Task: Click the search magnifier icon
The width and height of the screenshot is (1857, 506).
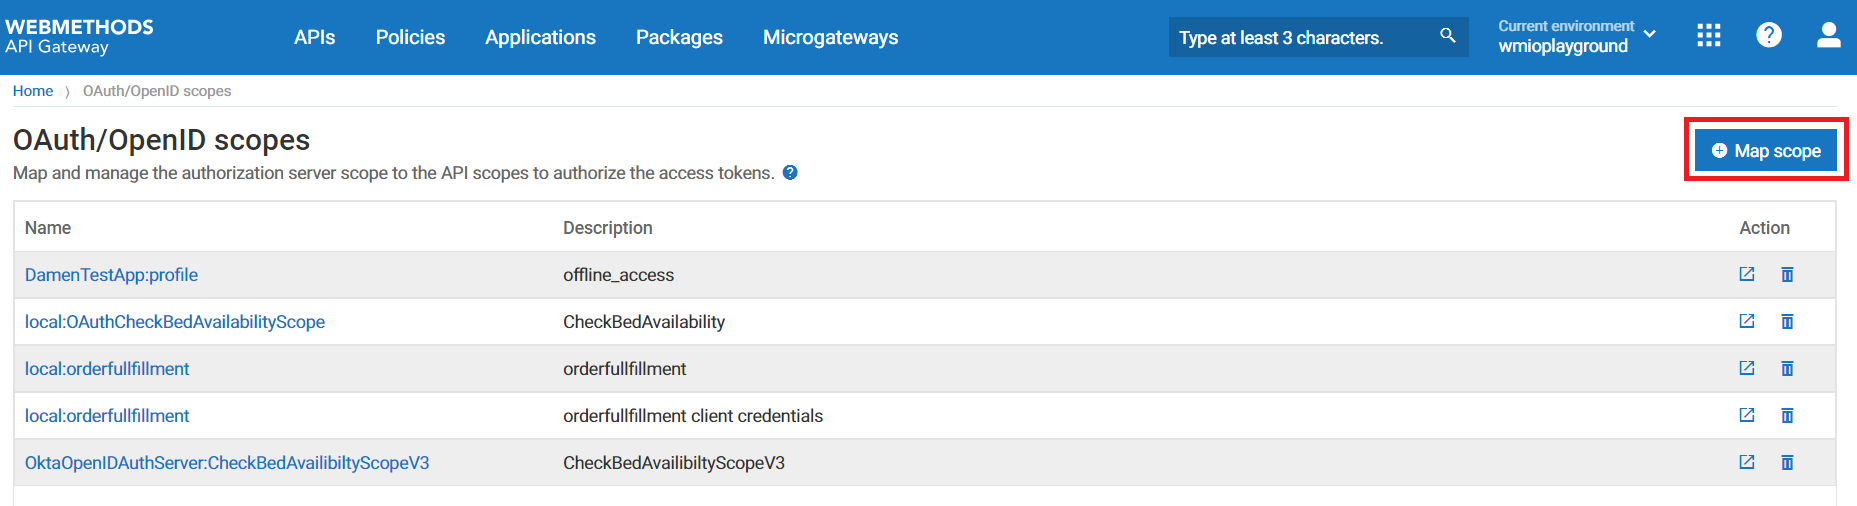Action: (x=1447, y=36)
